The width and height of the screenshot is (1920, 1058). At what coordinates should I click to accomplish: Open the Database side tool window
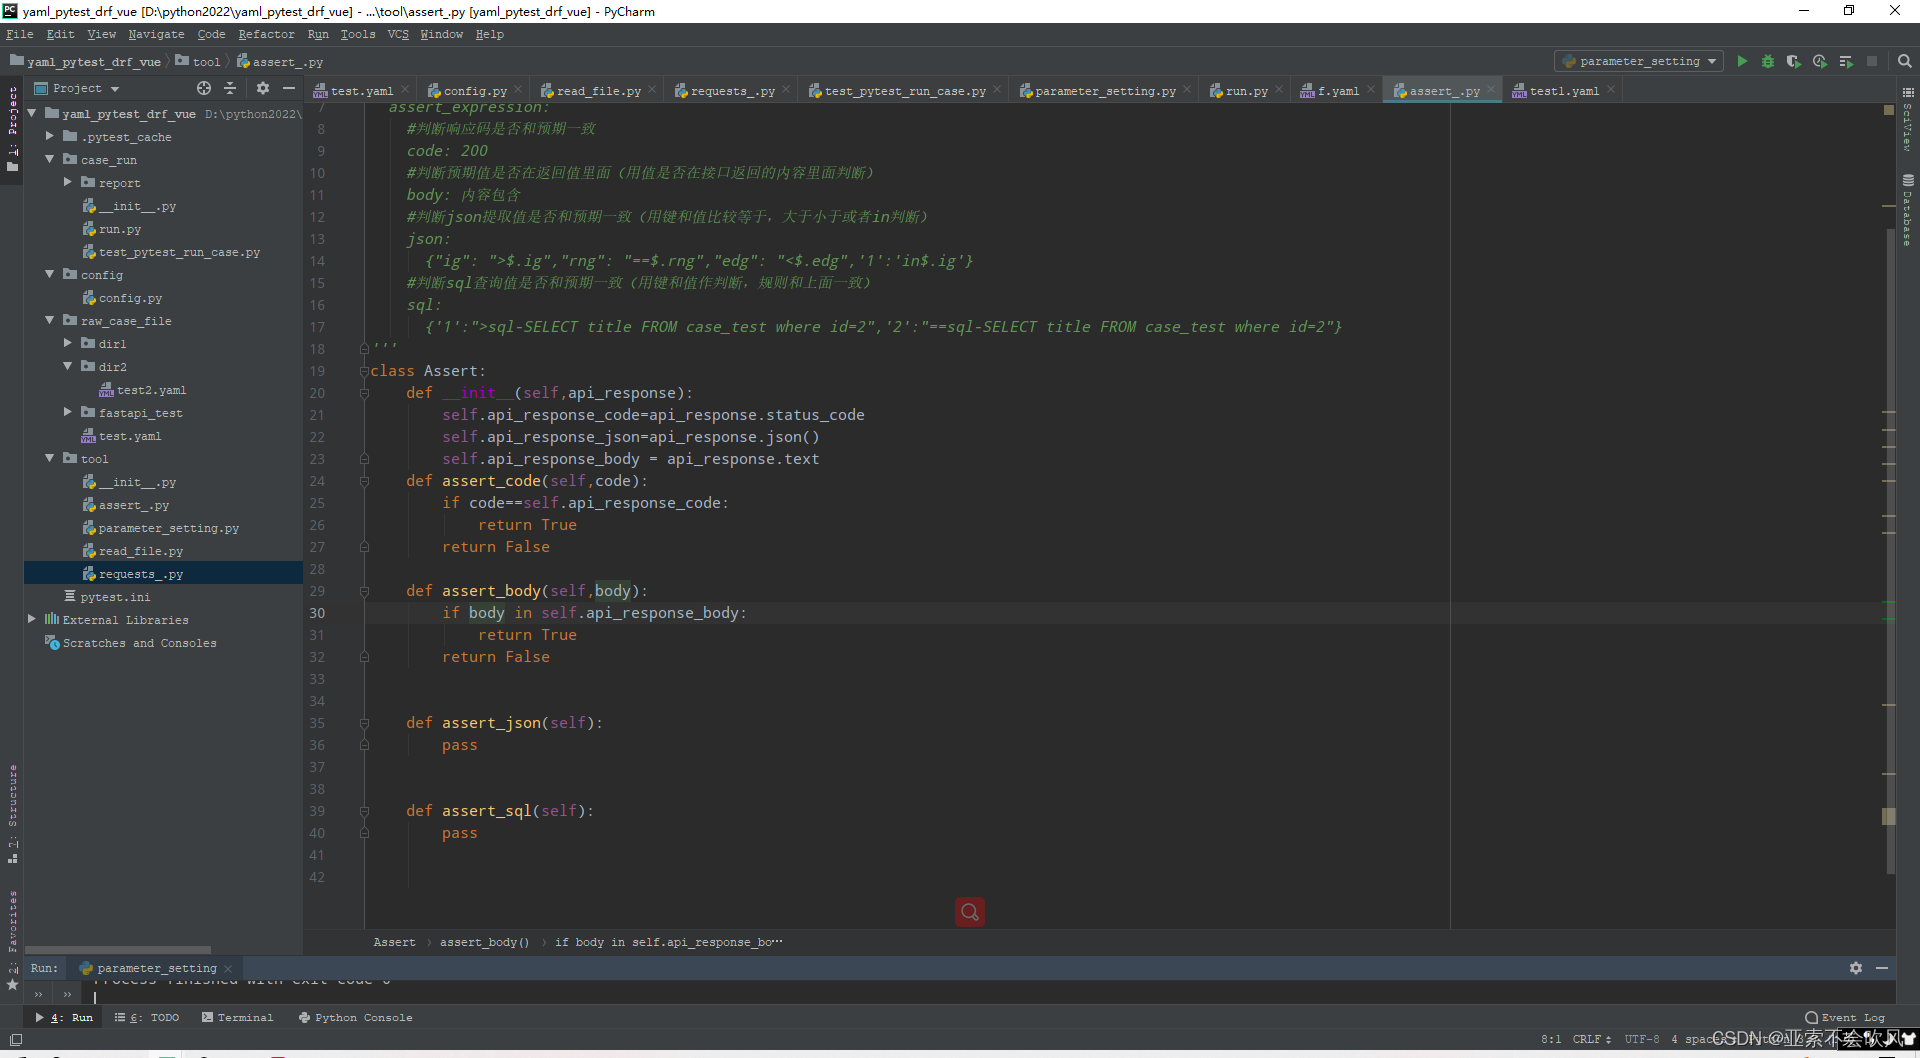1908,210
